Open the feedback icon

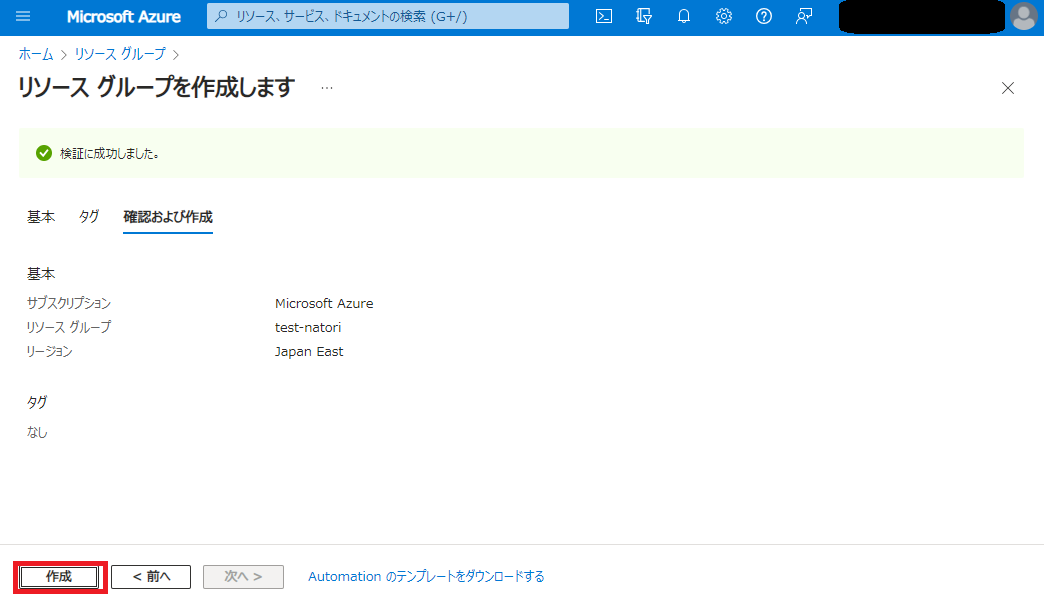pyautogui.click(x=804, y=16)
